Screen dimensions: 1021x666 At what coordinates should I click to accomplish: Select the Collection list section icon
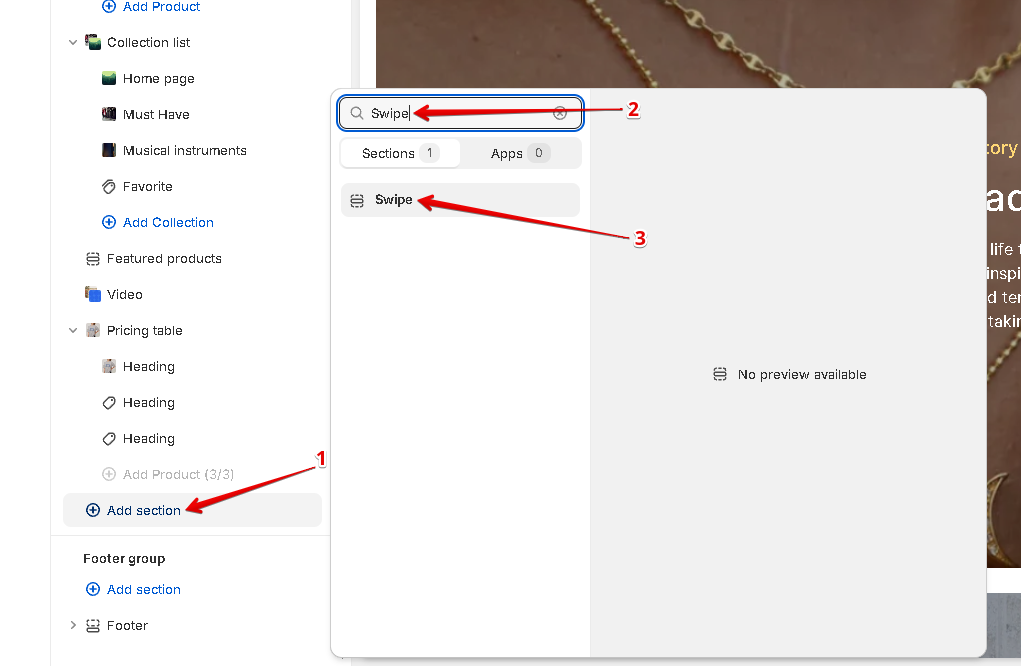[93, 42]
